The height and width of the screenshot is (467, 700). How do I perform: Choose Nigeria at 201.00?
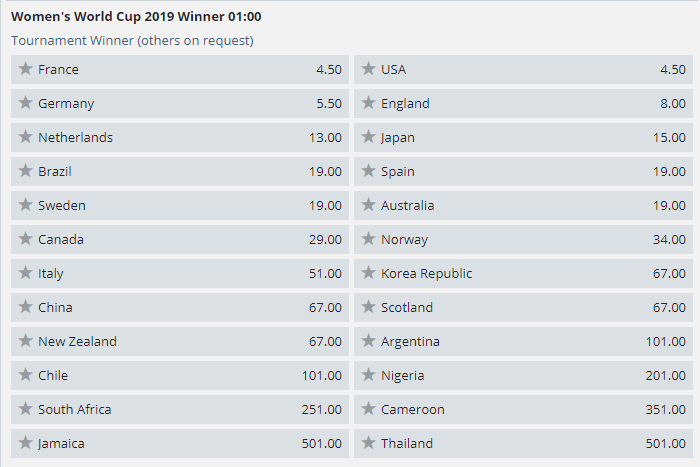click(x=665, y=375)
